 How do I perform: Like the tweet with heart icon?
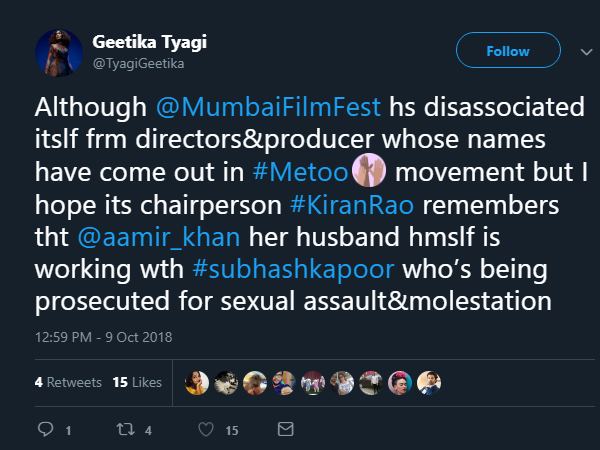click(x=206, y=431)
